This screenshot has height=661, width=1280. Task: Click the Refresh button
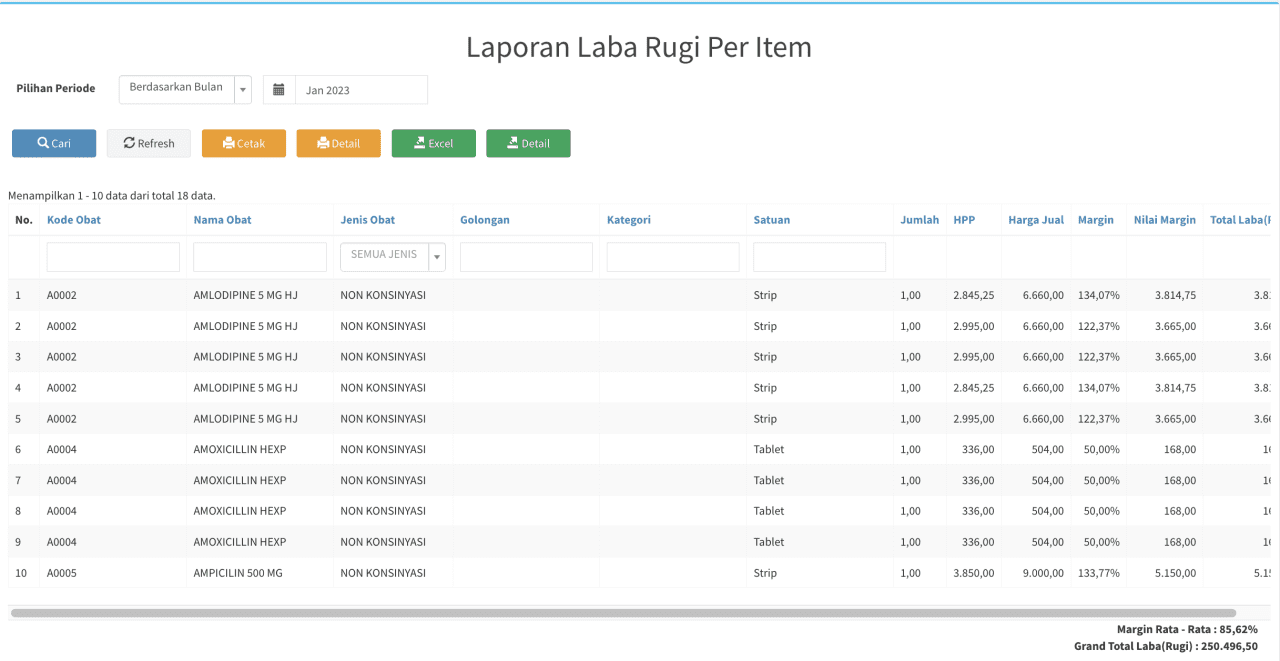click(149, 143)
